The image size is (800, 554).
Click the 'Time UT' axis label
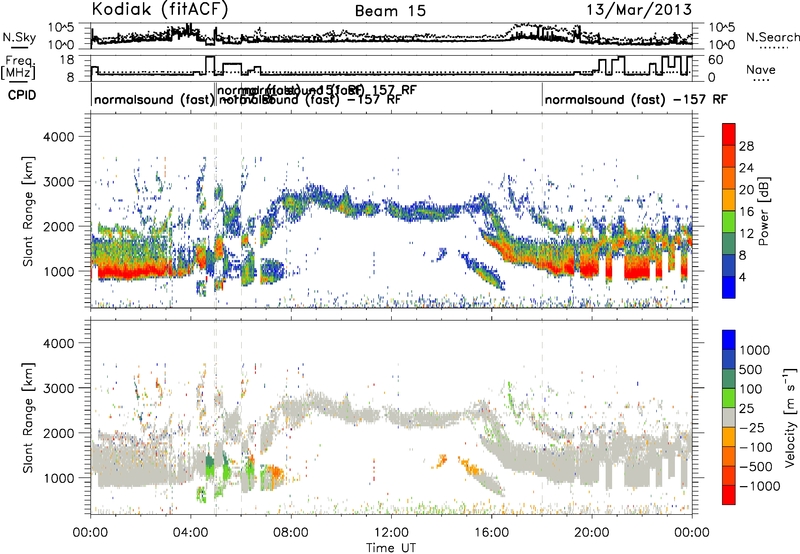(391, 548)
